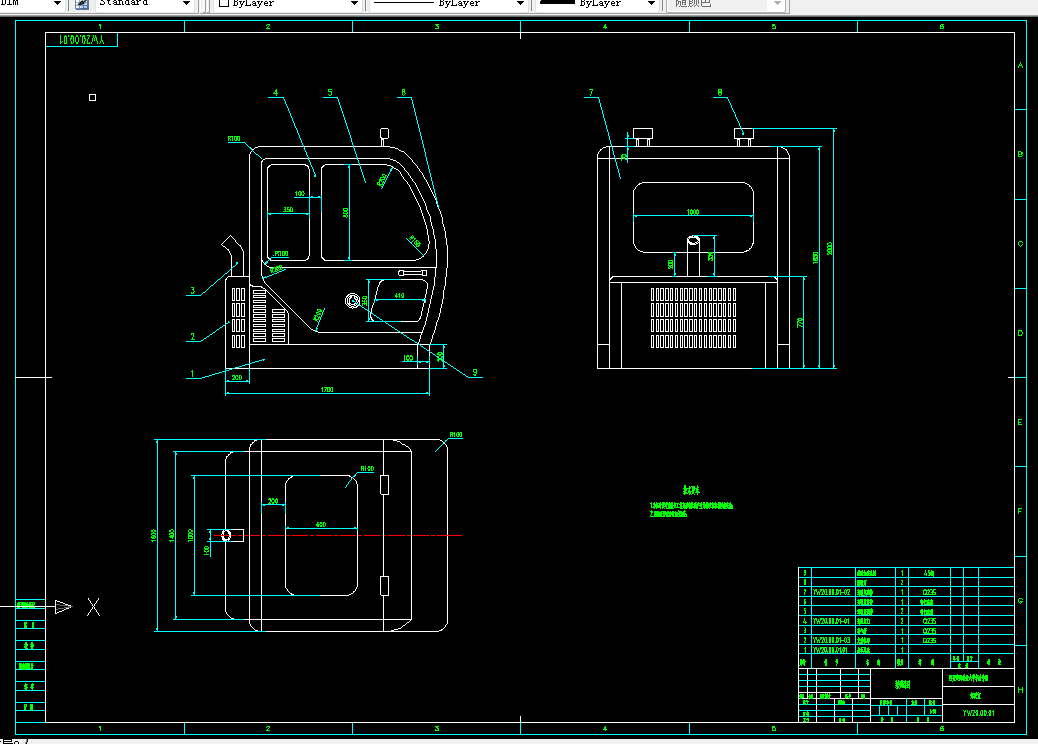
Task: Select callout number 4 above the side view
Action: pyautogui.click(x=275, y=93)
